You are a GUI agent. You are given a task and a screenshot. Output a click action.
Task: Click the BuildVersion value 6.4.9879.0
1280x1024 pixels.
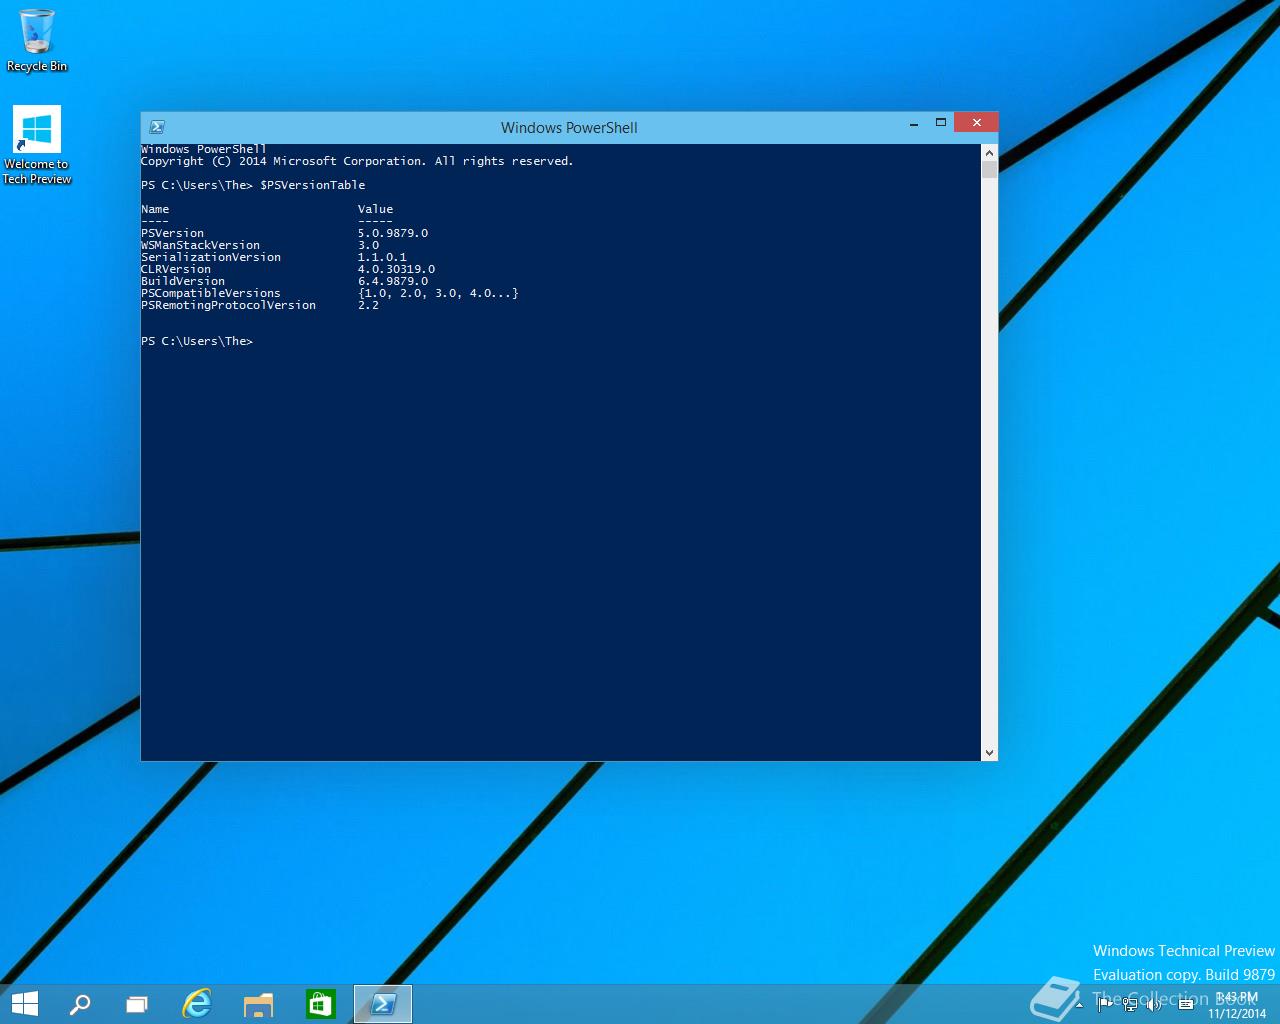[393, 281]
